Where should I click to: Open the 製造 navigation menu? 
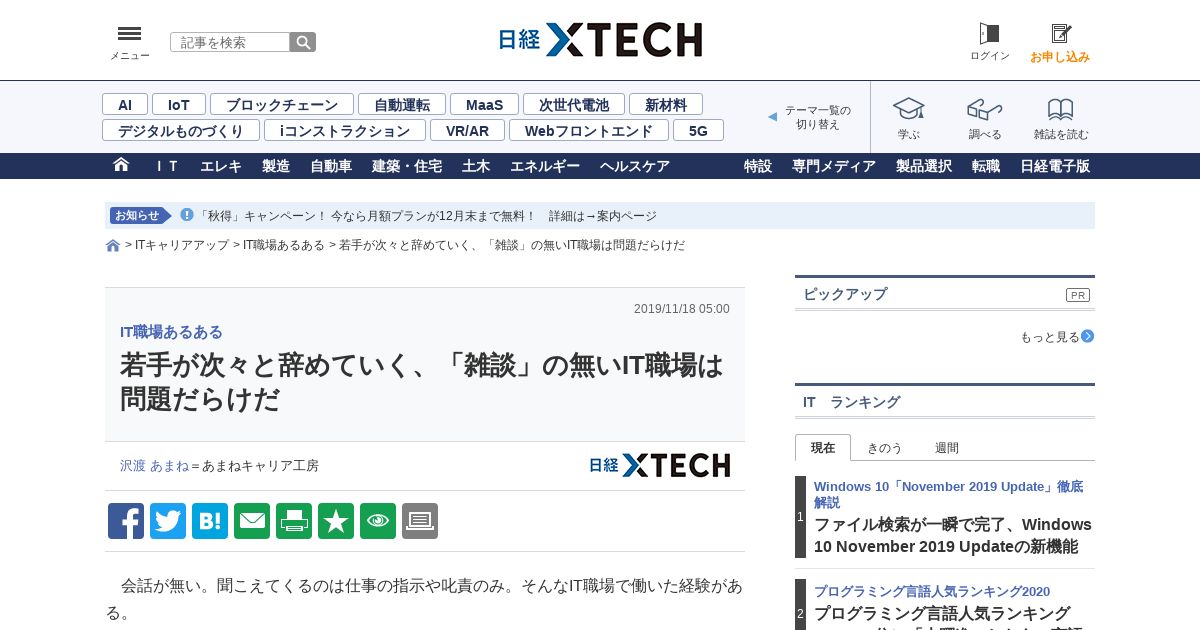tap(276, 166)
